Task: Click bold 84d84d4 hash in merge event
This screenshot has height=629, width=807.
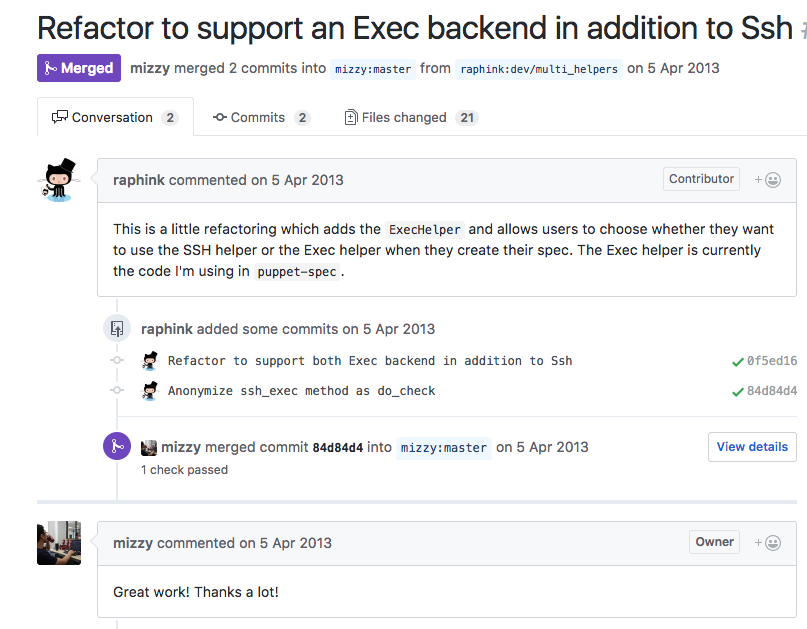Action: pos(338,447)
